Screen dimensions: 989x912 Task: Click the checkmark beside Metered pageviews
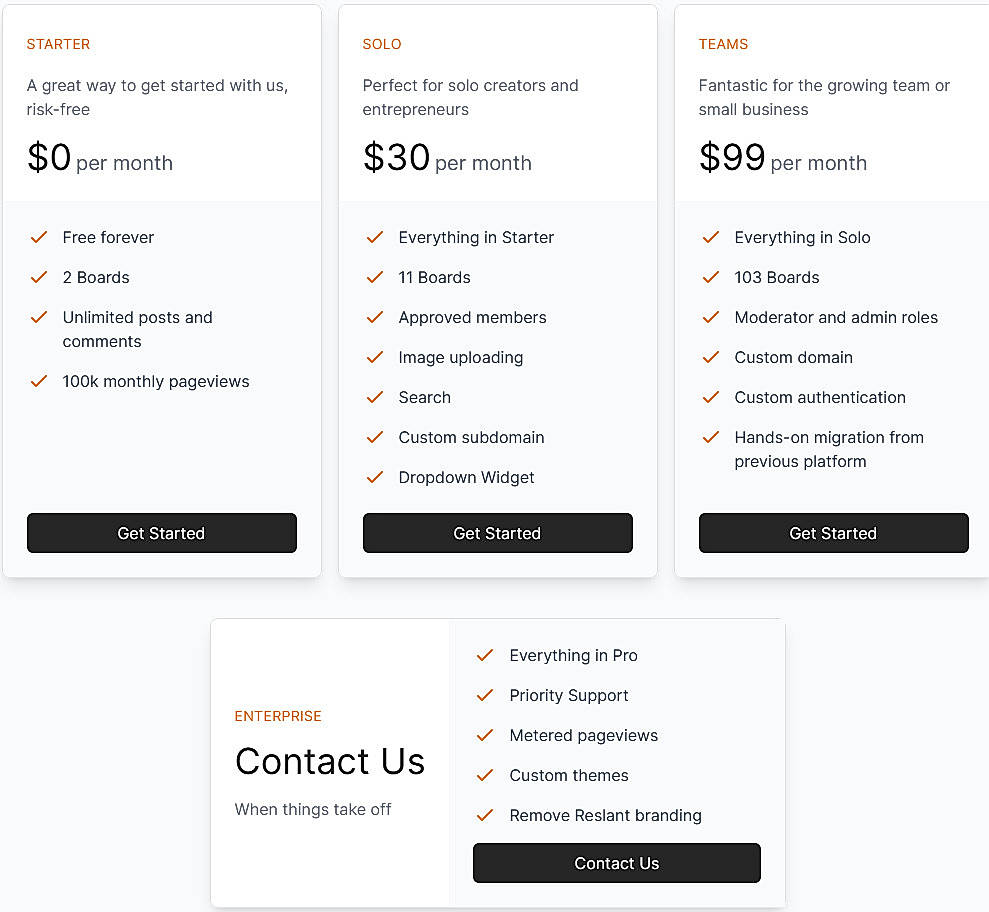[485, 735]
